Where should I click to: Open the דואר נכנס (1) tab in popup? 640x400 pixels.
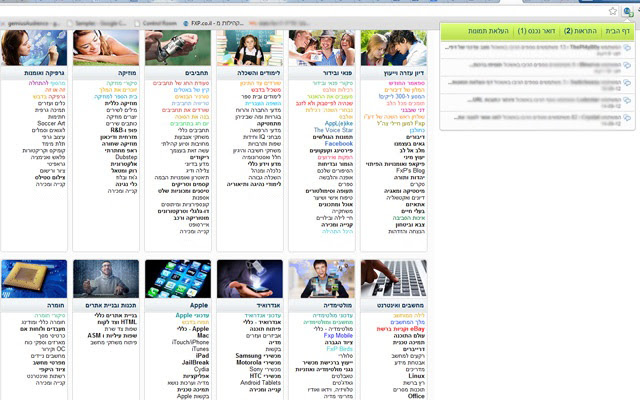[536, 31]
